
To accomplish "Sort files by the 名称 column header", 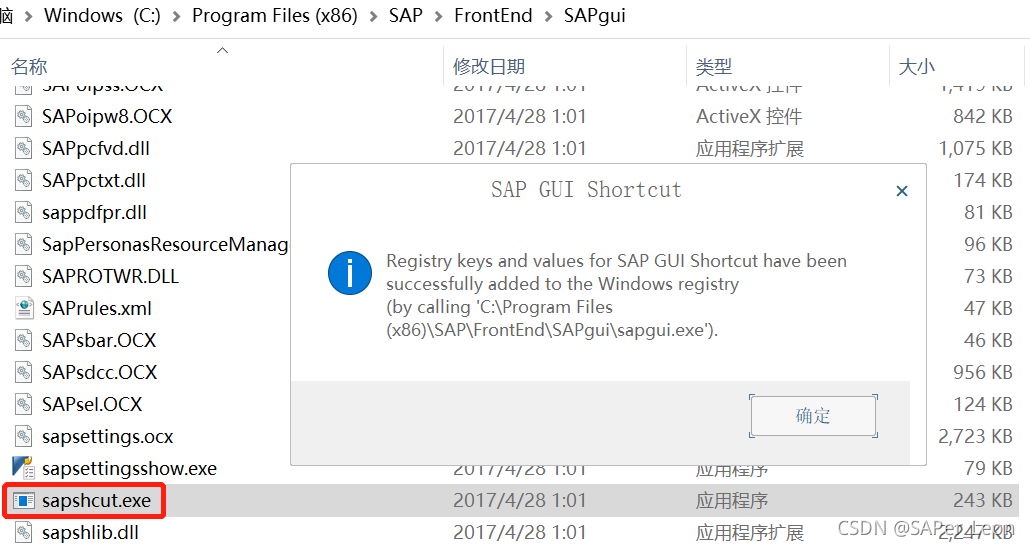I will pyautogui.click(x=29, y=66).
